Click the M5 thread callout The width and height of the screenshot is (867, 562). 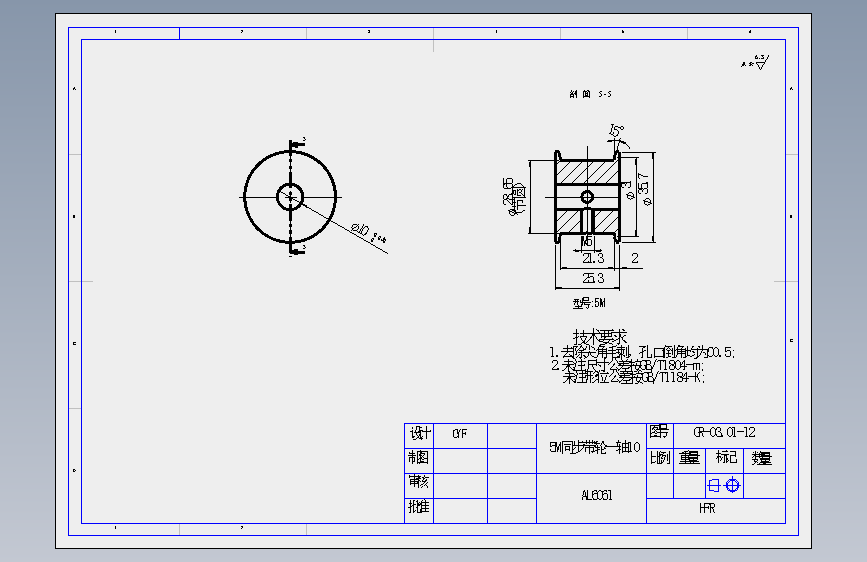pyautogui.click(x=587, y=241)
